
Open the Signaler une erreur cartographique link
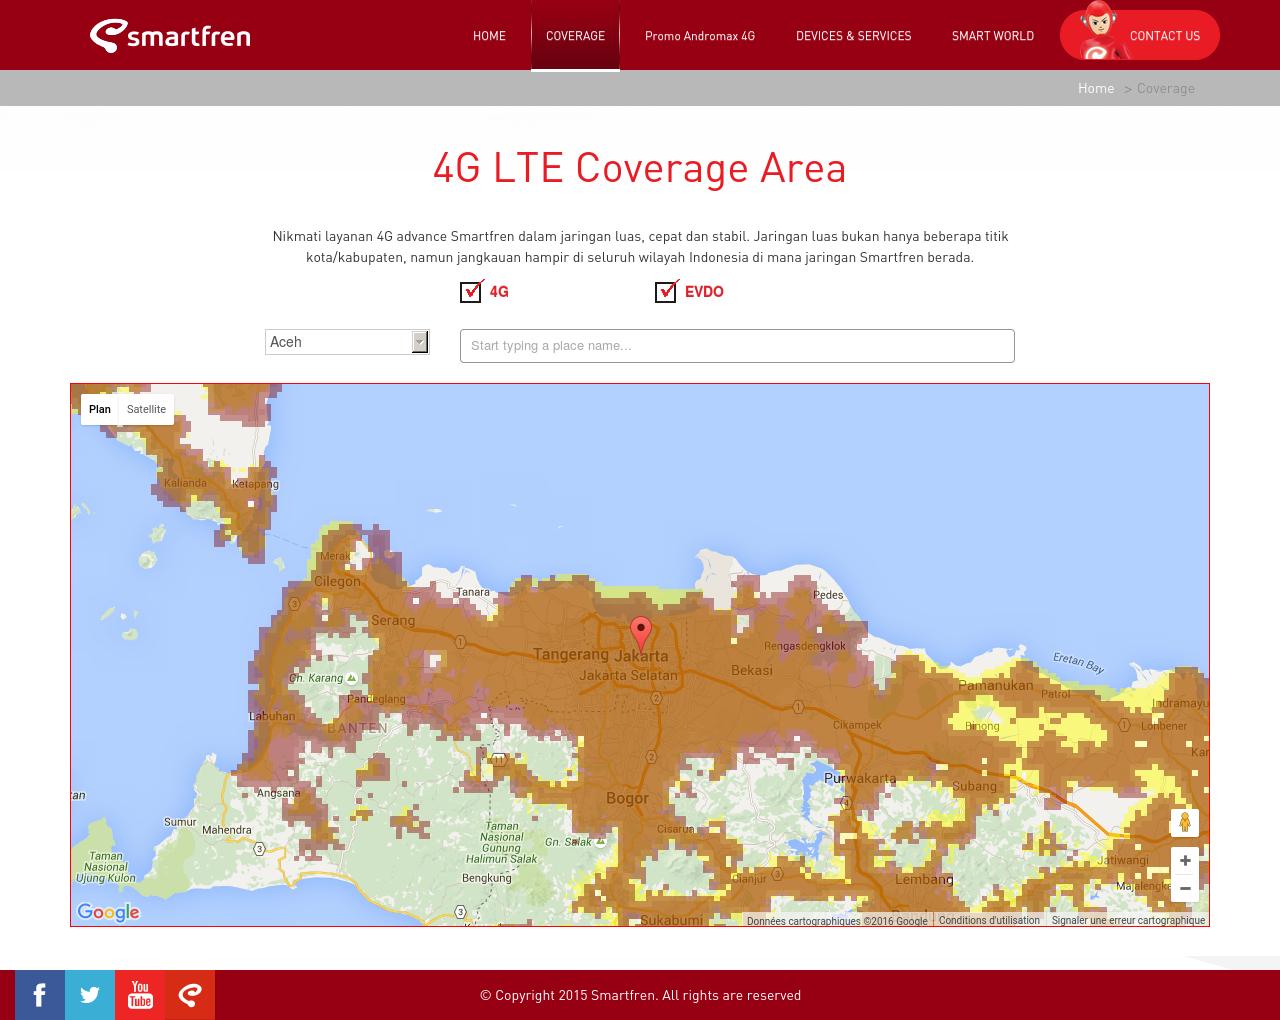click(x=1128, y=920)
